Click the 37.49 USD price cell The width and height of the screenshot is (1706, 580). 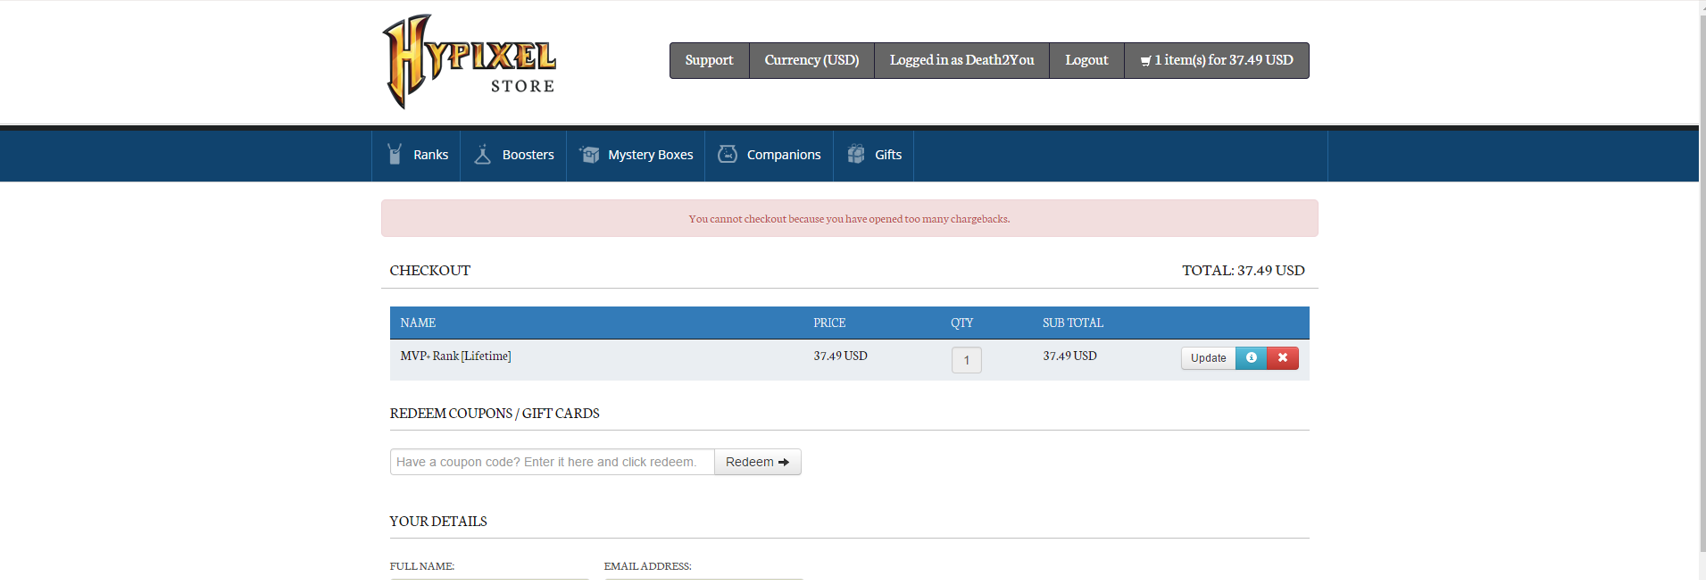point(840,356)
